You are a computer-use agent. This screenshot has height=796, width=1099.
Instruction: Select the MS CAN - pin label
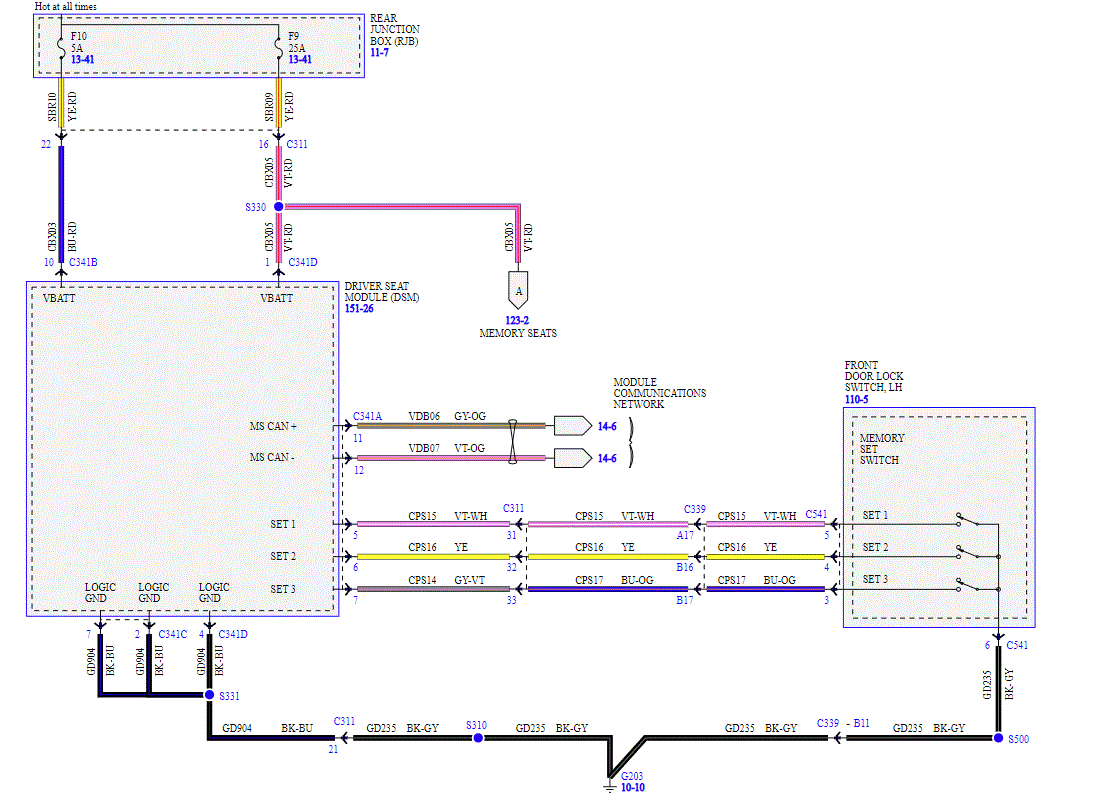[x=272, y=457]
